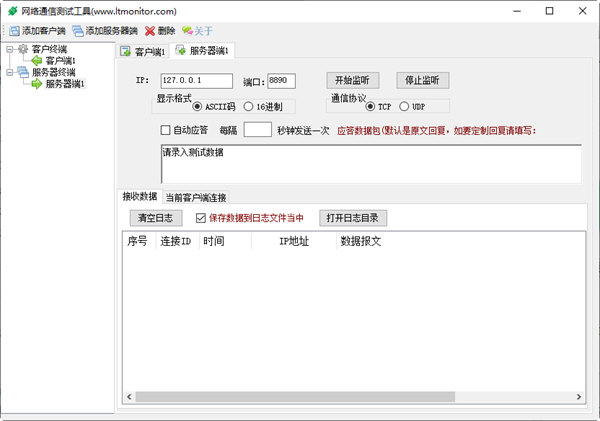
Task: Choose the UDP protocol radio button
Action: (x=404, y=106)
